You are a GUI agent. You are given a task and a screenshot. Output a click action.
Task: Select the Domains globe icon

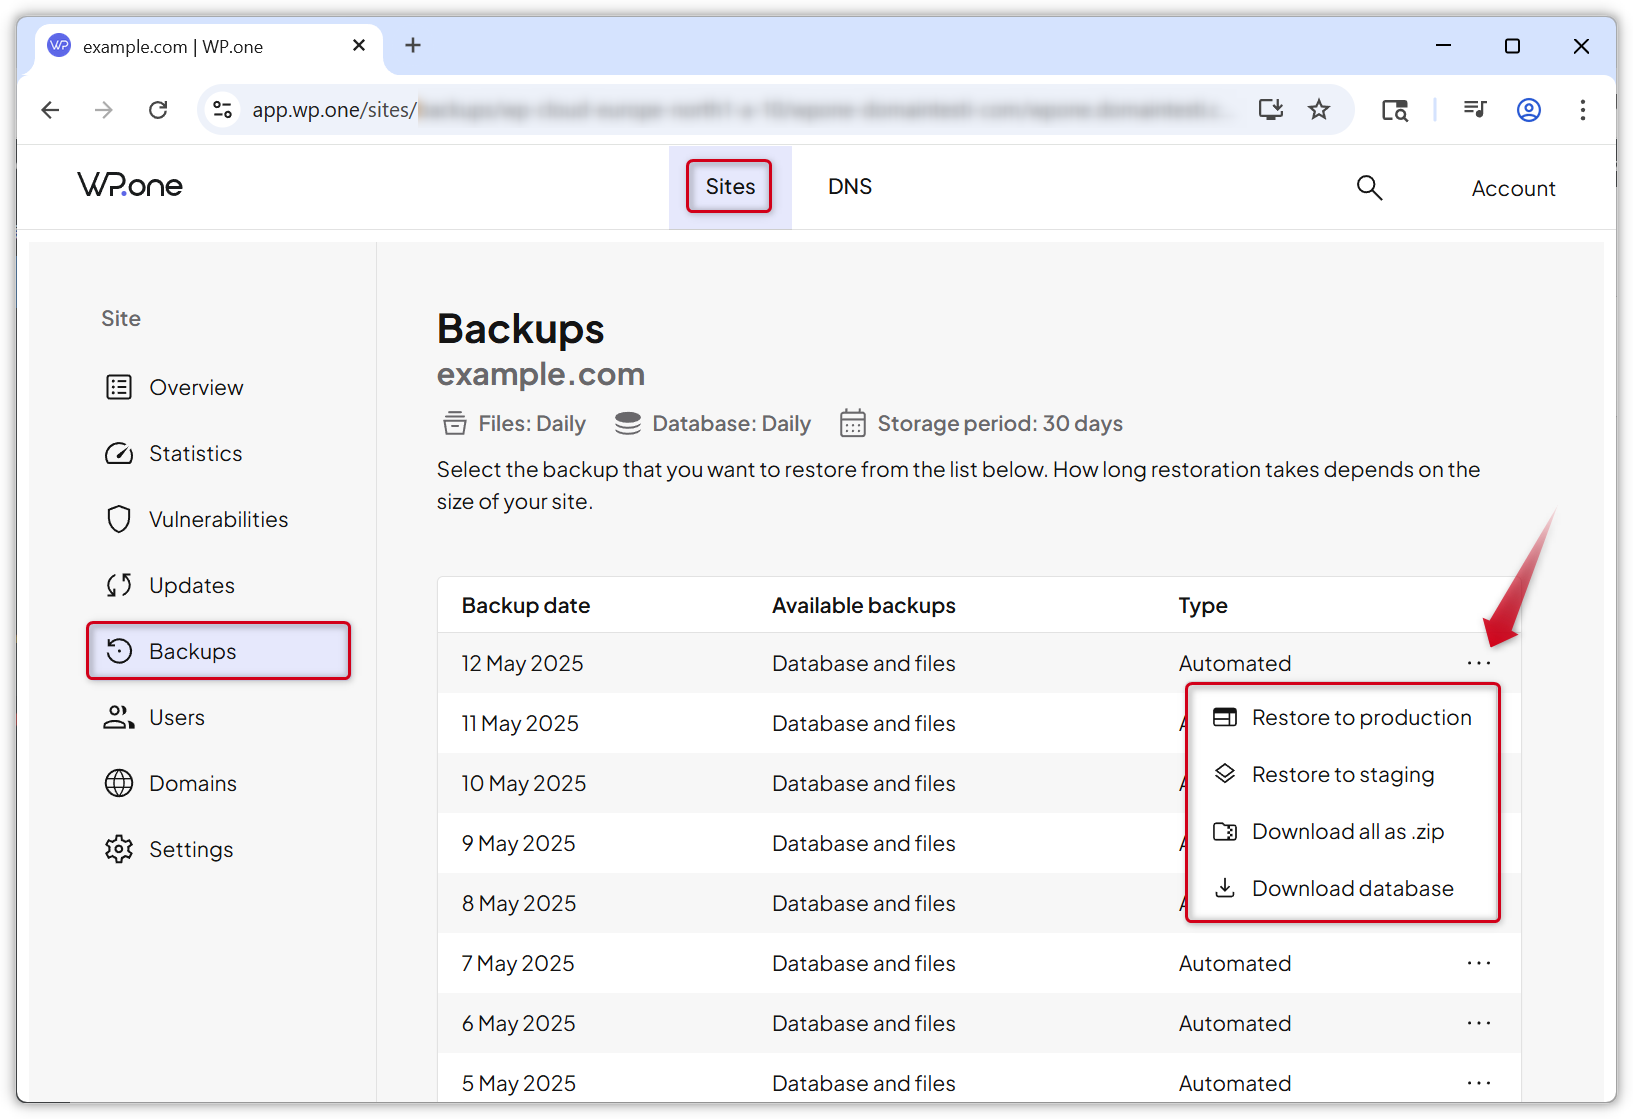pyautogui.click(x=119, y=783)
